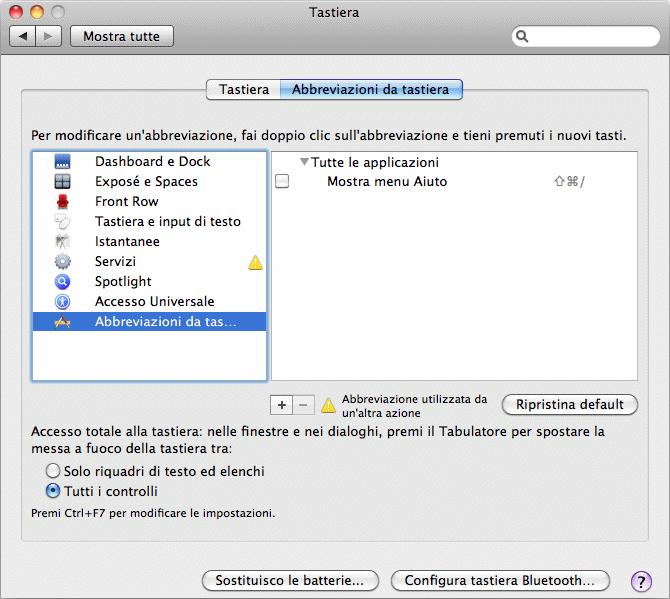Screen dimensions: 670x599
Task: Click the warning icon beside the conflict message
Action: pos(328,405)
